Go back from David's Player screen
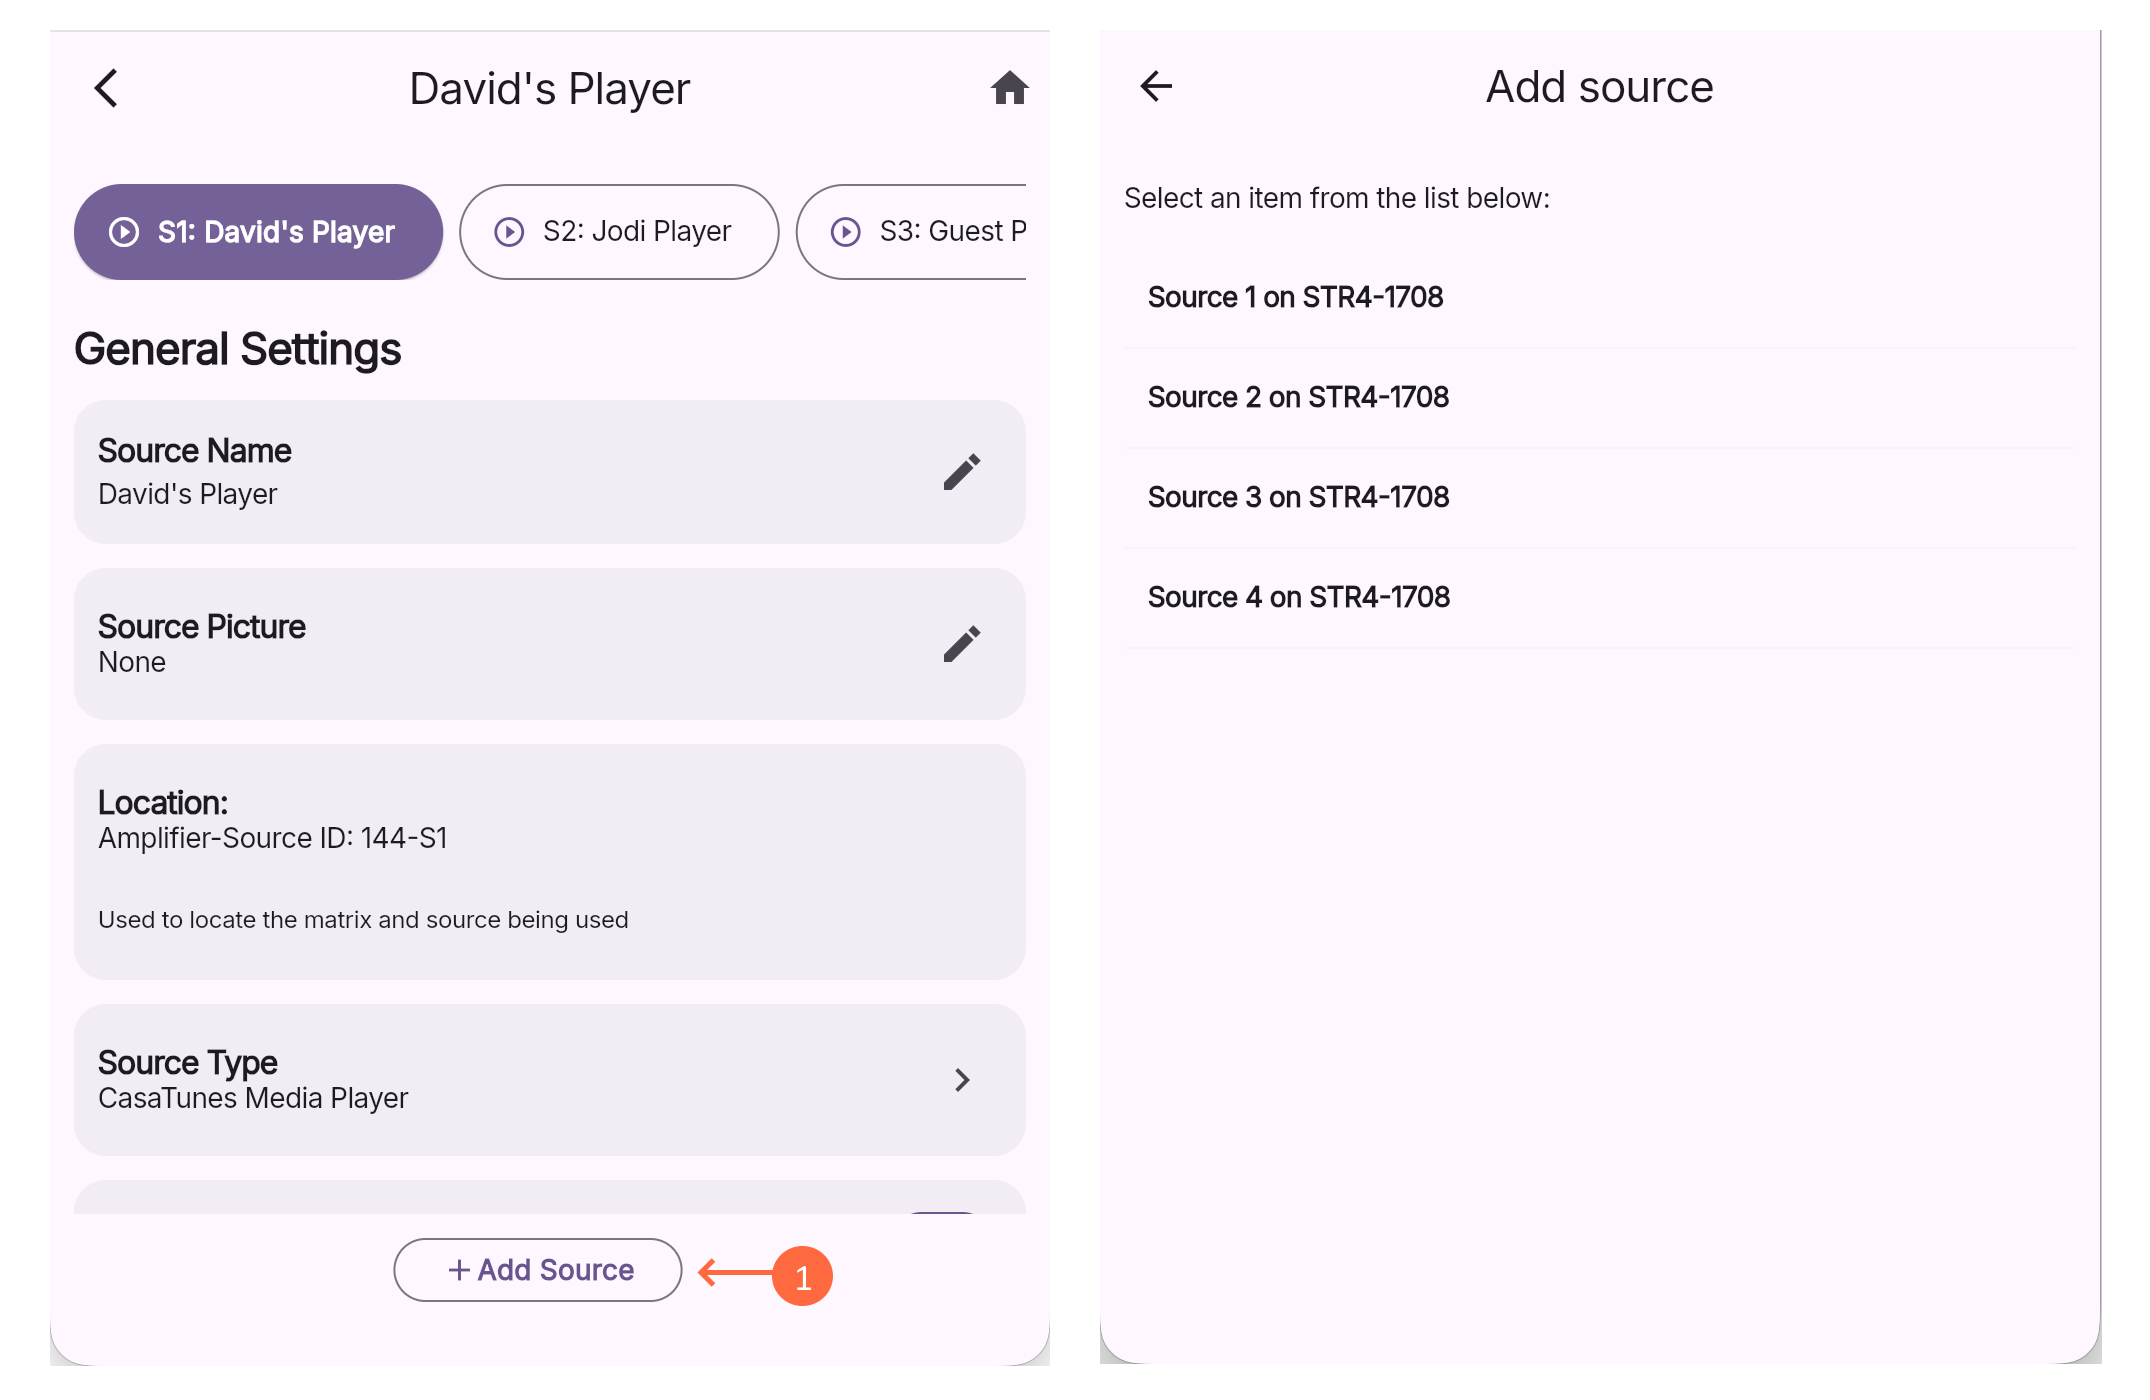The height and width of the screenshot is (1400, 2150). click(x=106, y=88)
